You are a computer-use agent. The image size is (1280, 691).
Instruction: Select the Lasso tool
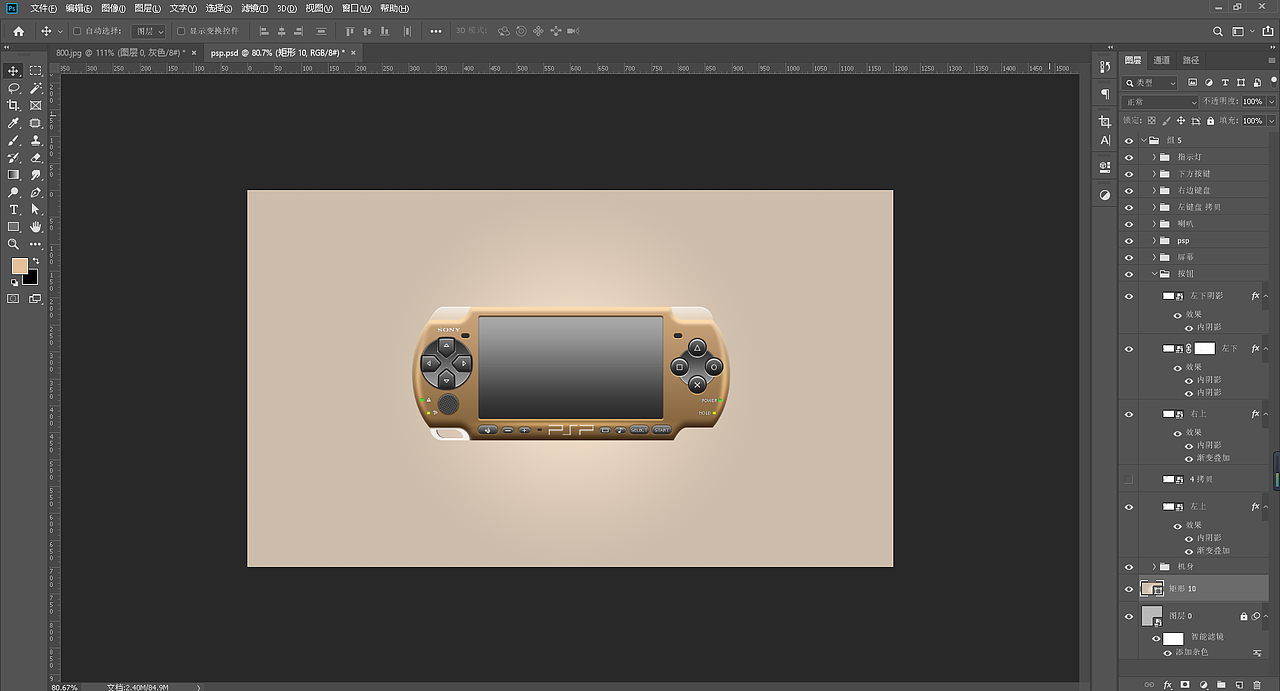point(14,88)
